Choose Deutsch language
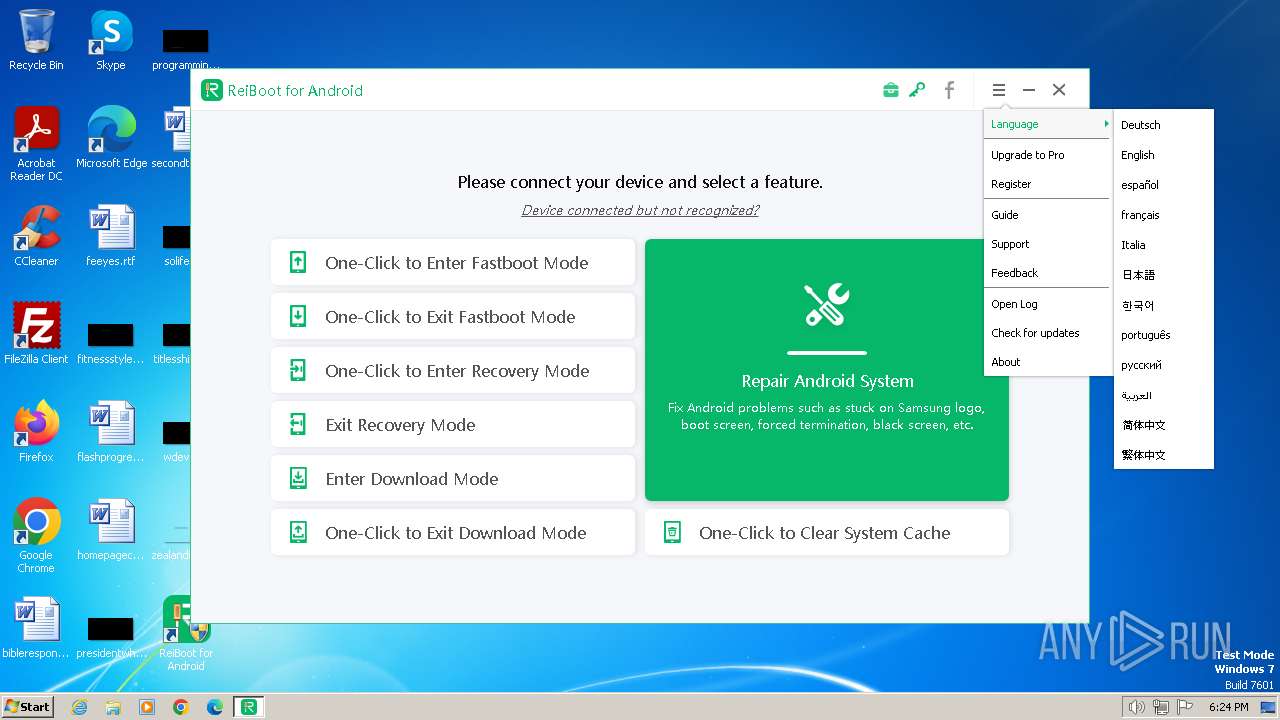1280x720 pixels. click(1164, 125)
